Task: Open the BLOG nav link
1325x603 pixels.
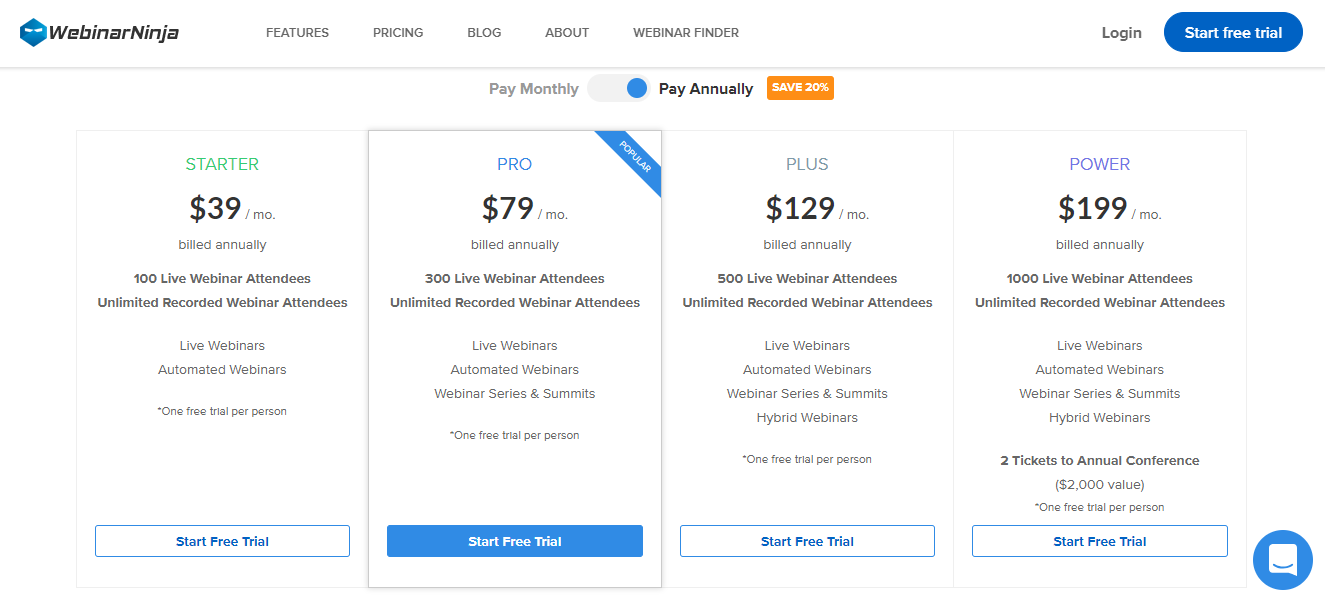Action: coord(484,33)
